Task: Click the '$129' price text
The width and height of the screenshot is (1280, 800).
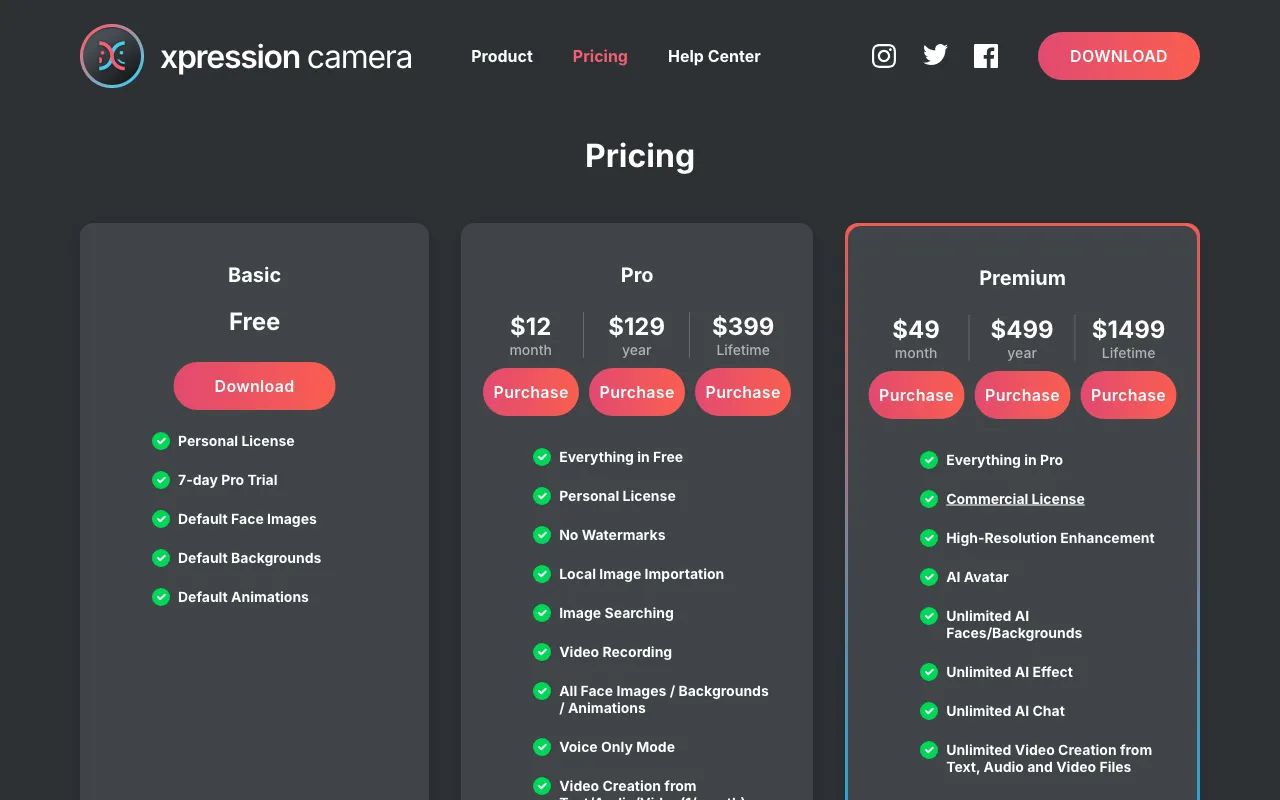Action: coord(637,326)
